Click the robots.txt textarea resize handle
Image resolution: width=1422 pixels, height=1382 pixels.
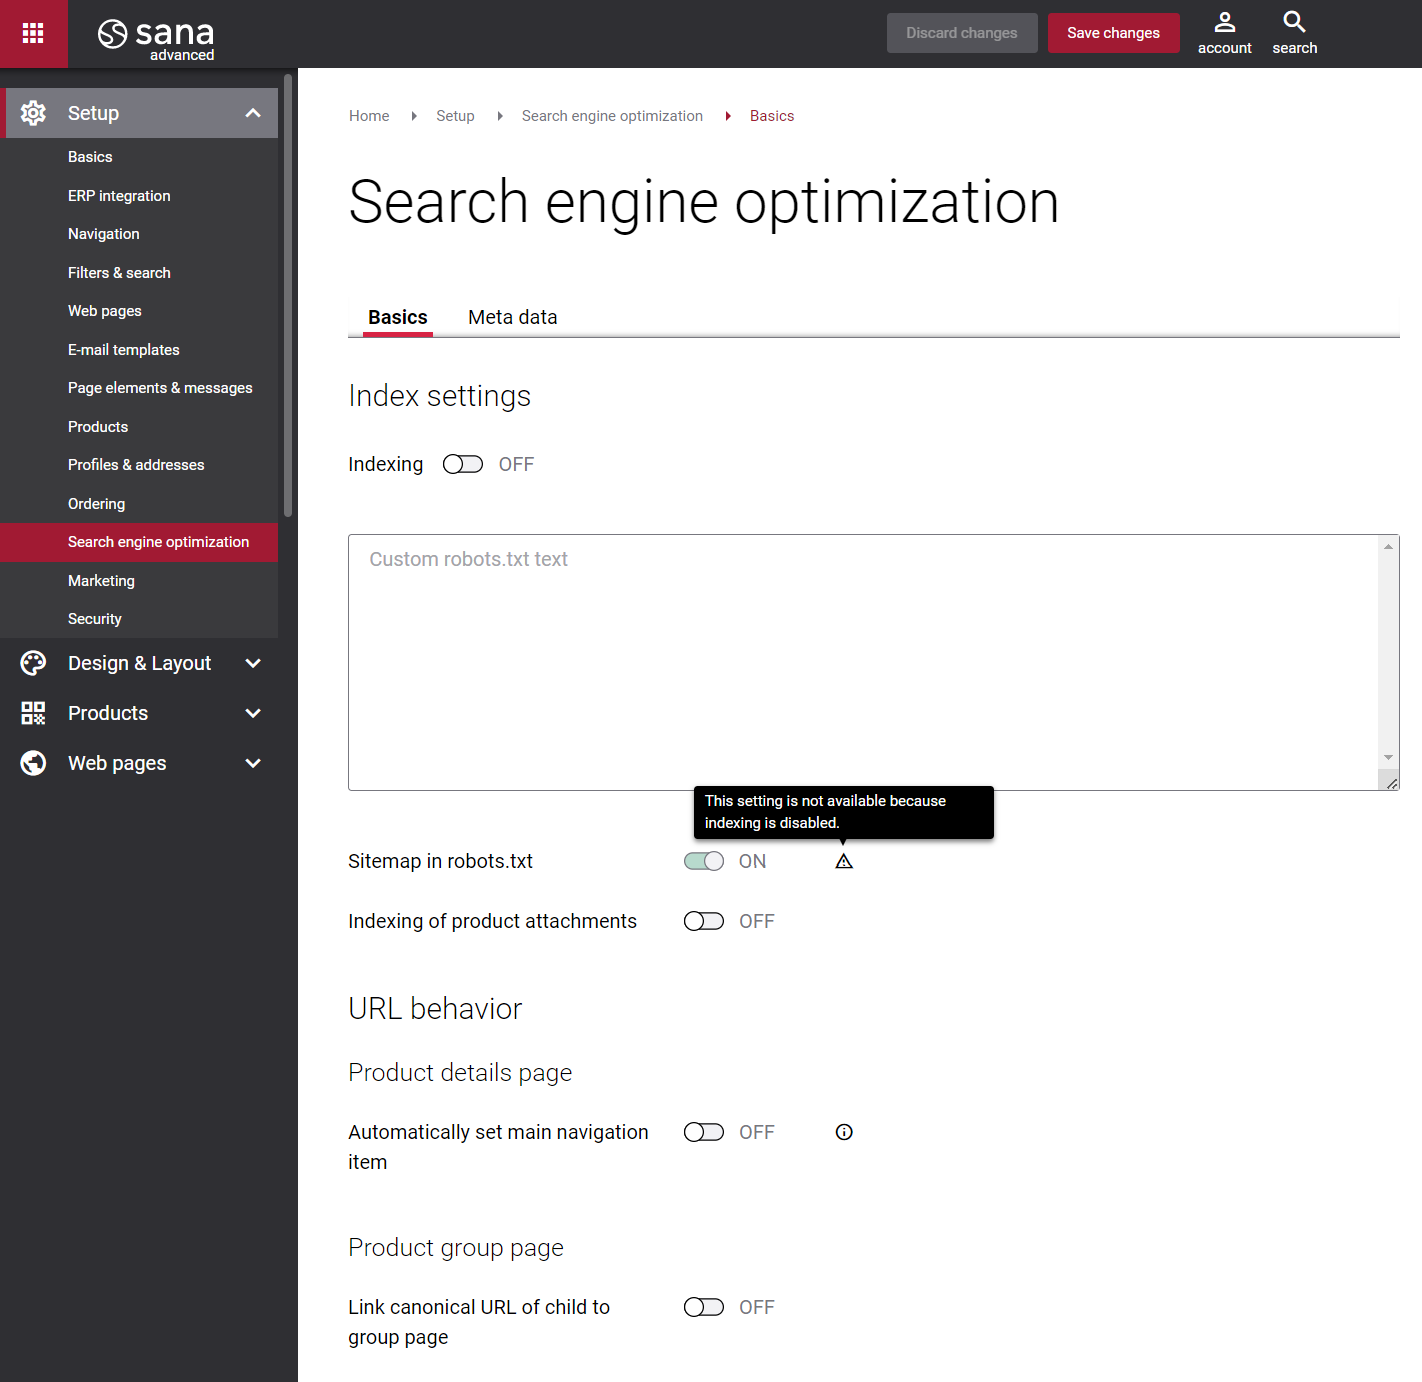coord(1391,782)
